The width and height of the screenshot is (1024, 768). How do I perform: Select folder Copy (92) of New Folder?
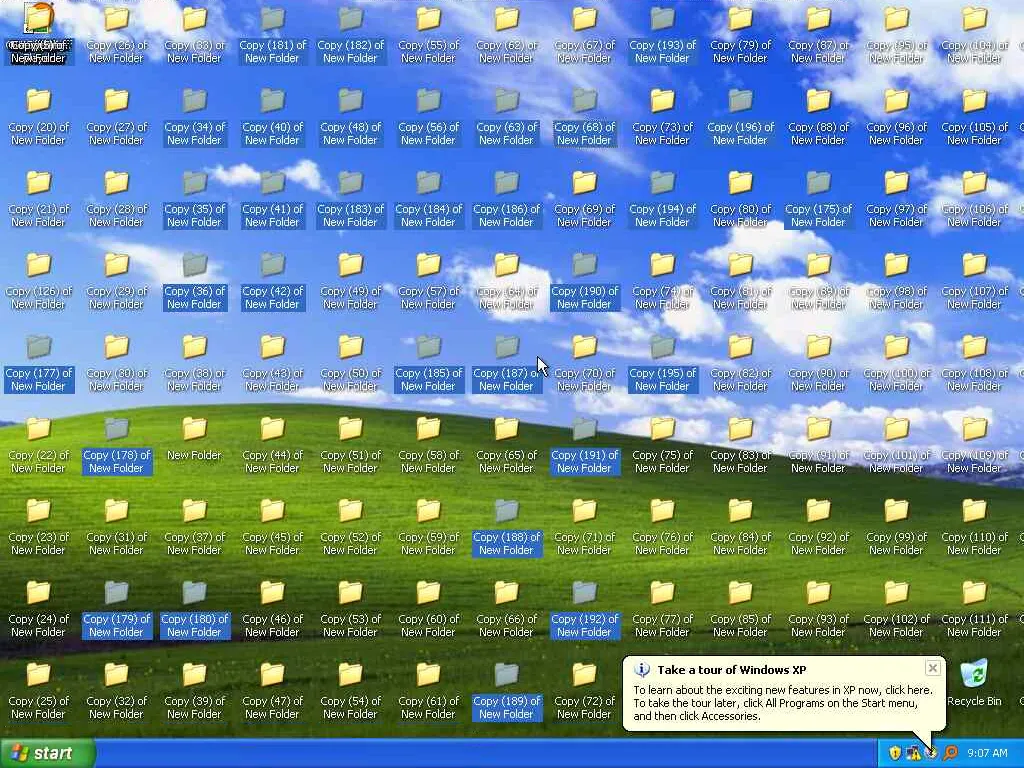pos(818,527)
